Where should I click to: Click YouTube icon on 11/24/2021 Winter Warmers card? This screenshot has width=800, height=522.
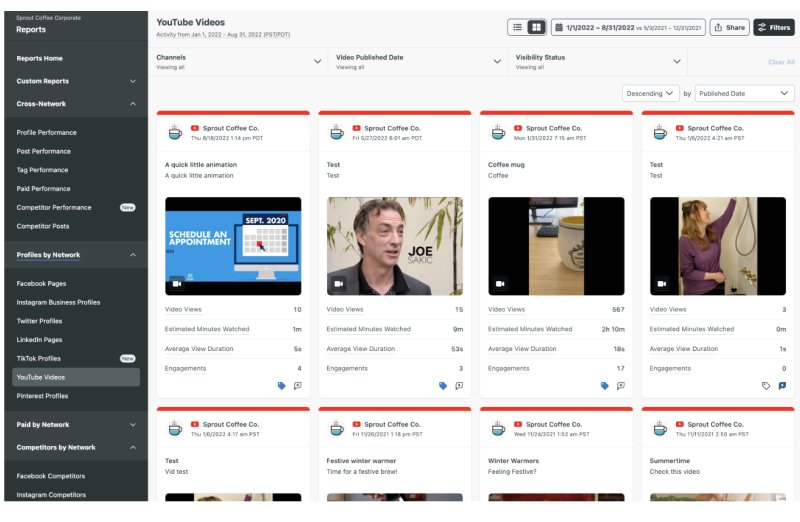click(x=518, y=424)
